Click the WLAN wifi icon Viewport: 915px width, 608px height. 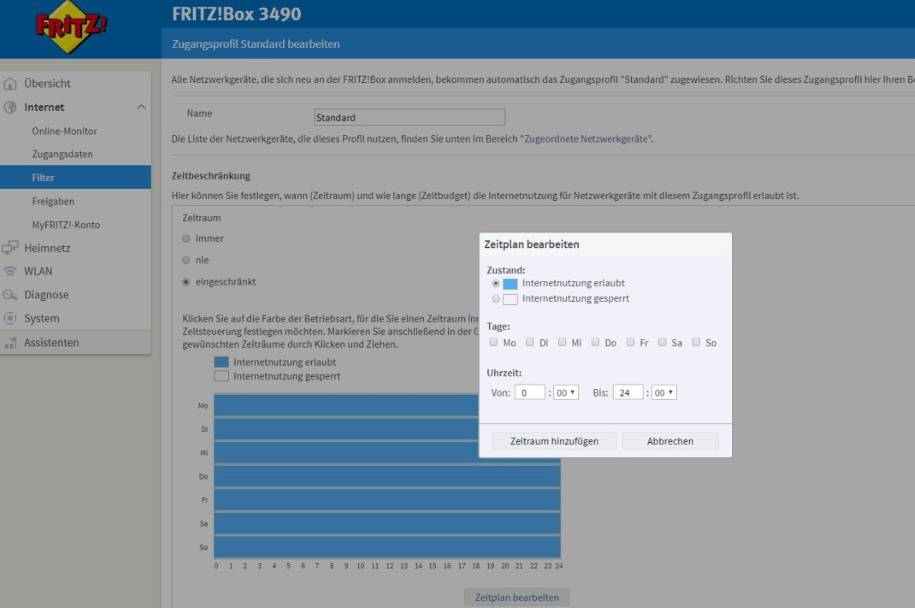(10, 271)
